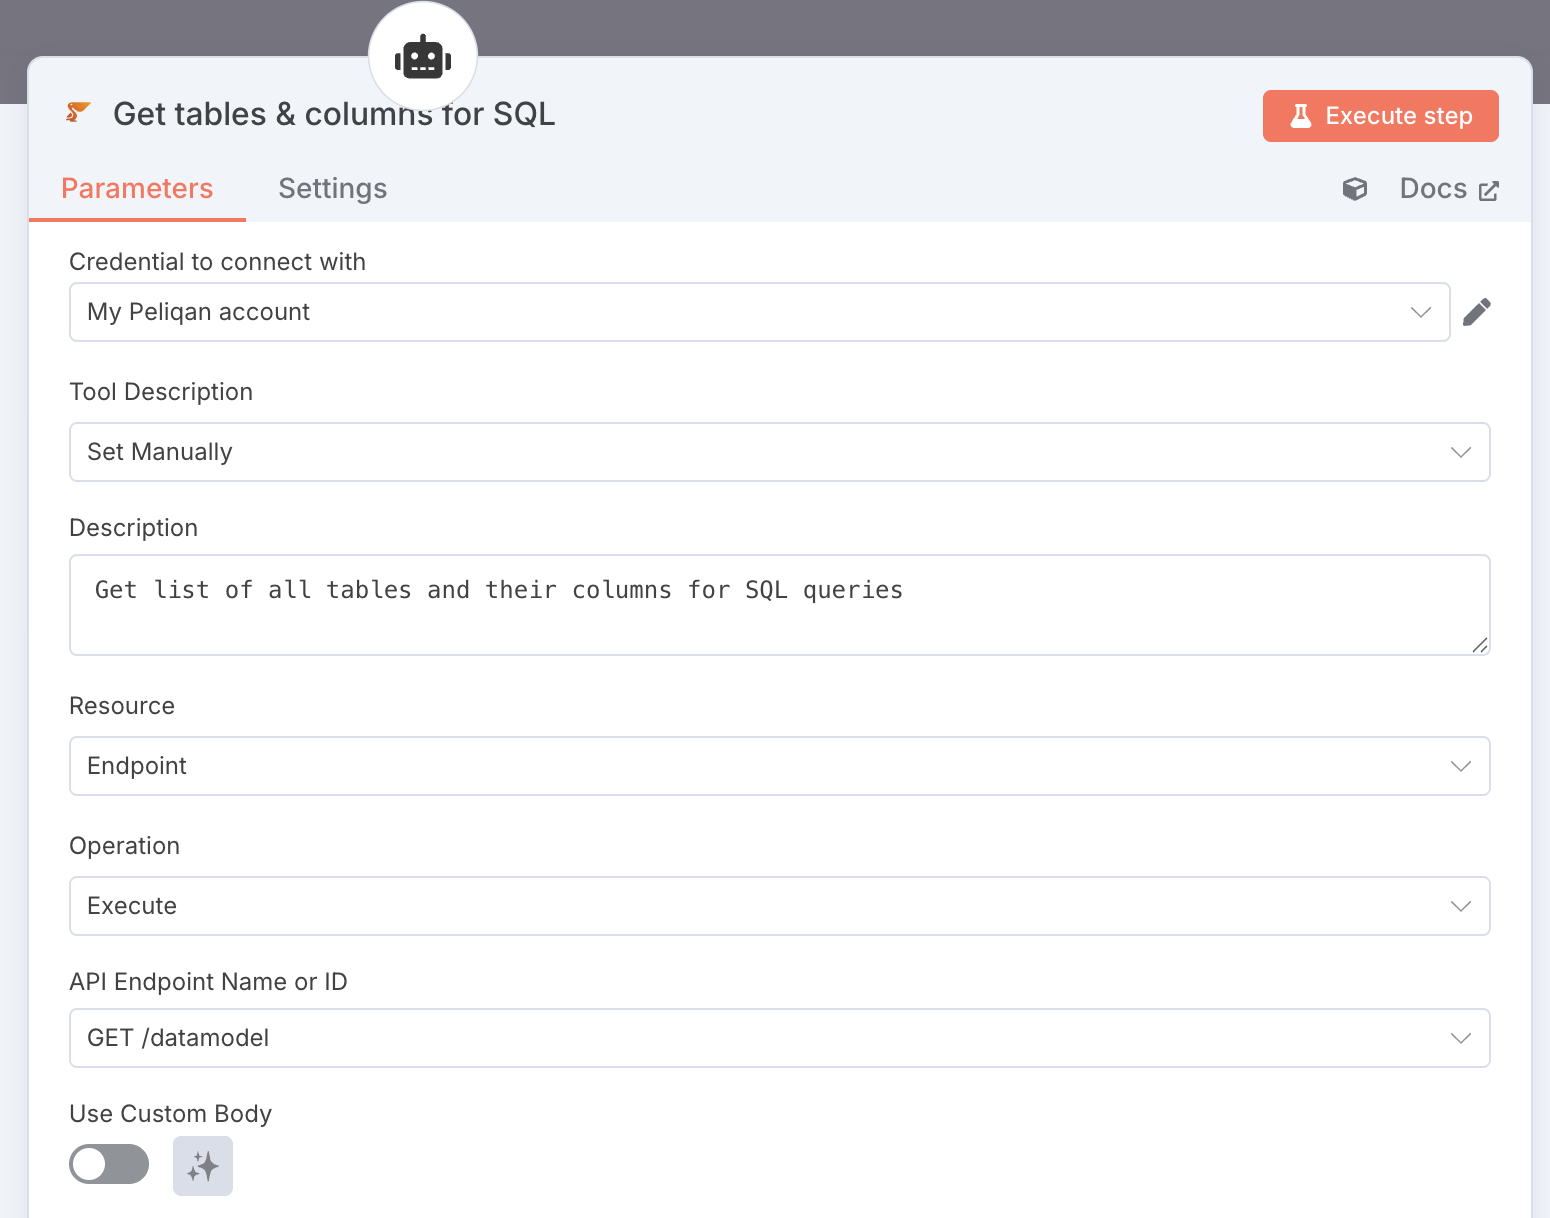Toggle the Use Custom Body switch
This screenshot has height=1218, width=1550.
109,1164
